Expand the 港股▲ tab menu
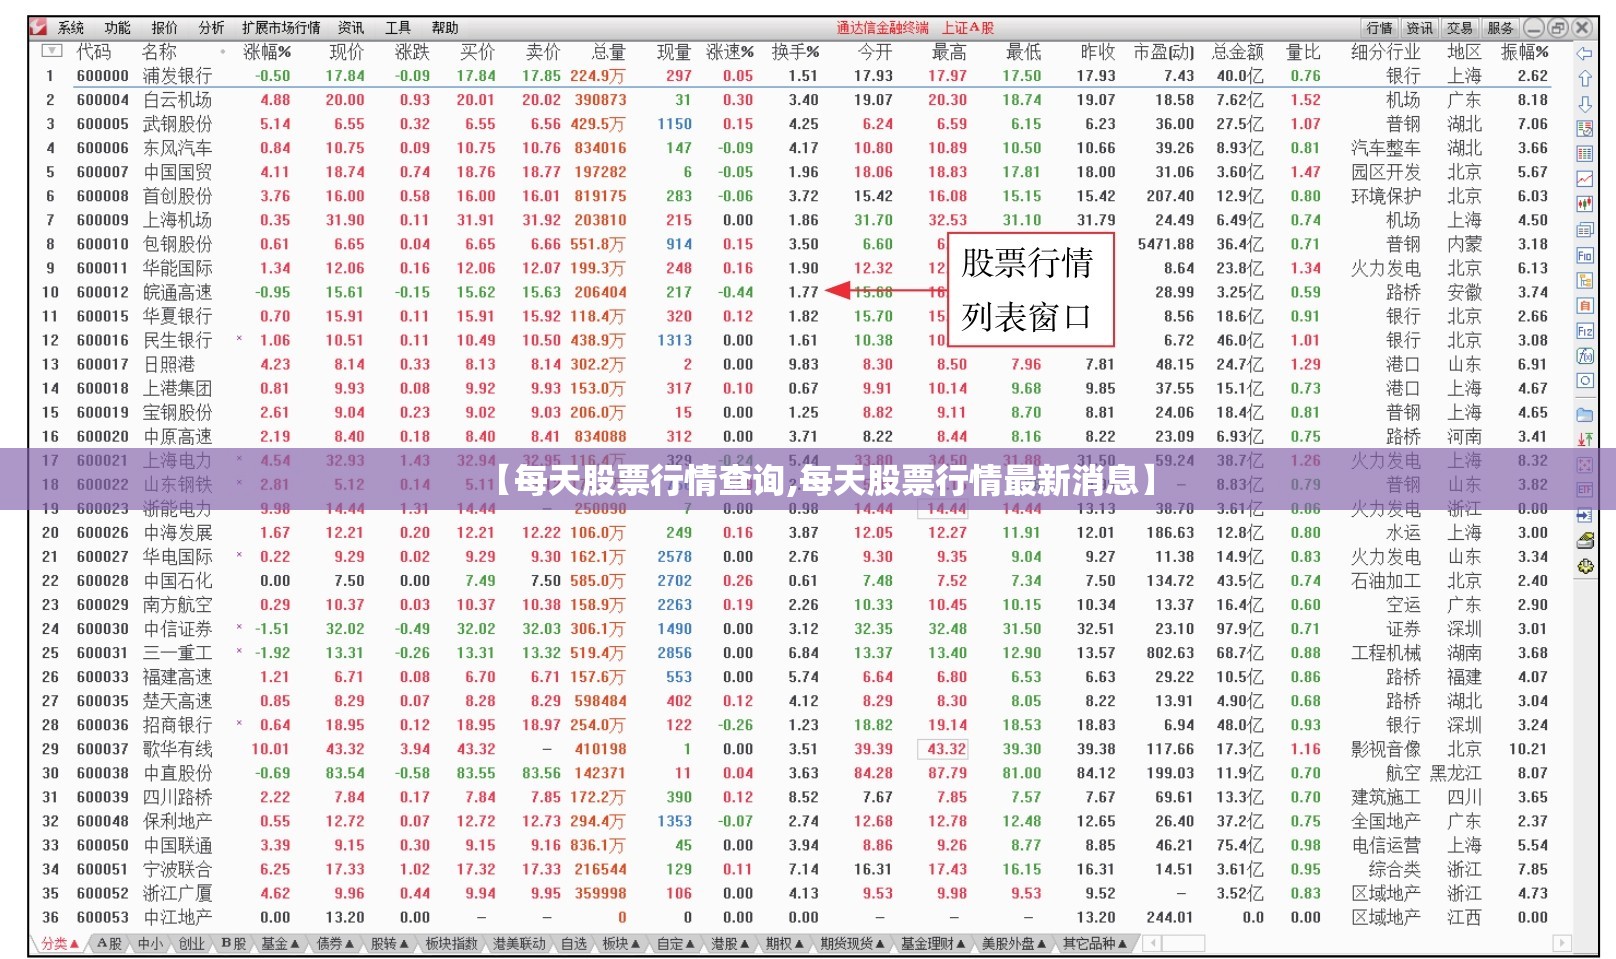Screen dimensions: 1616x959 729,943
